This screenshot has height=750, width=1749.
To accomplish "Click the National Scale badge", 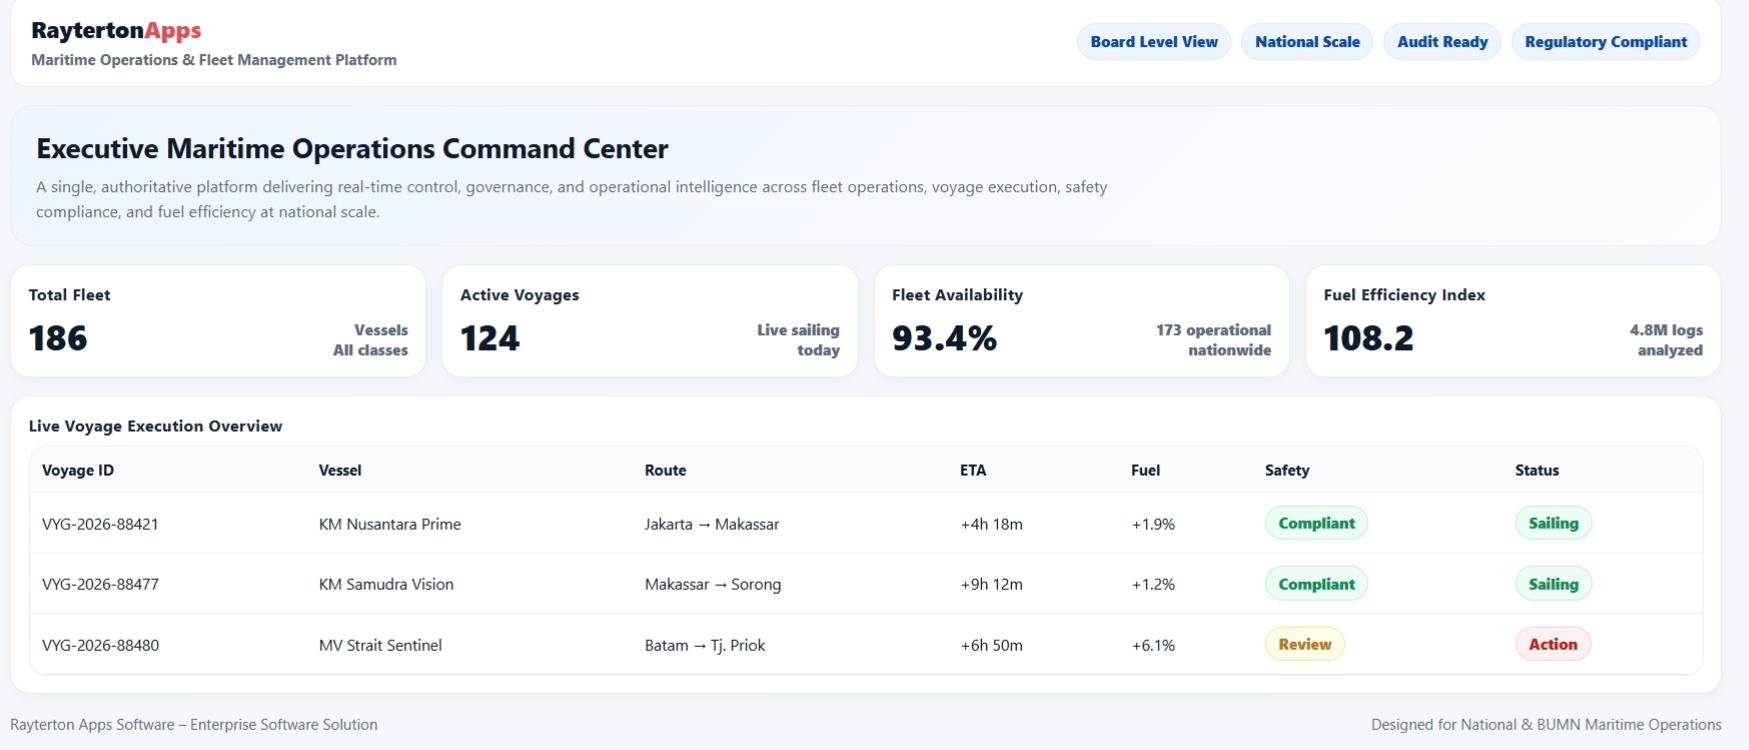I will coord(1307,42).
